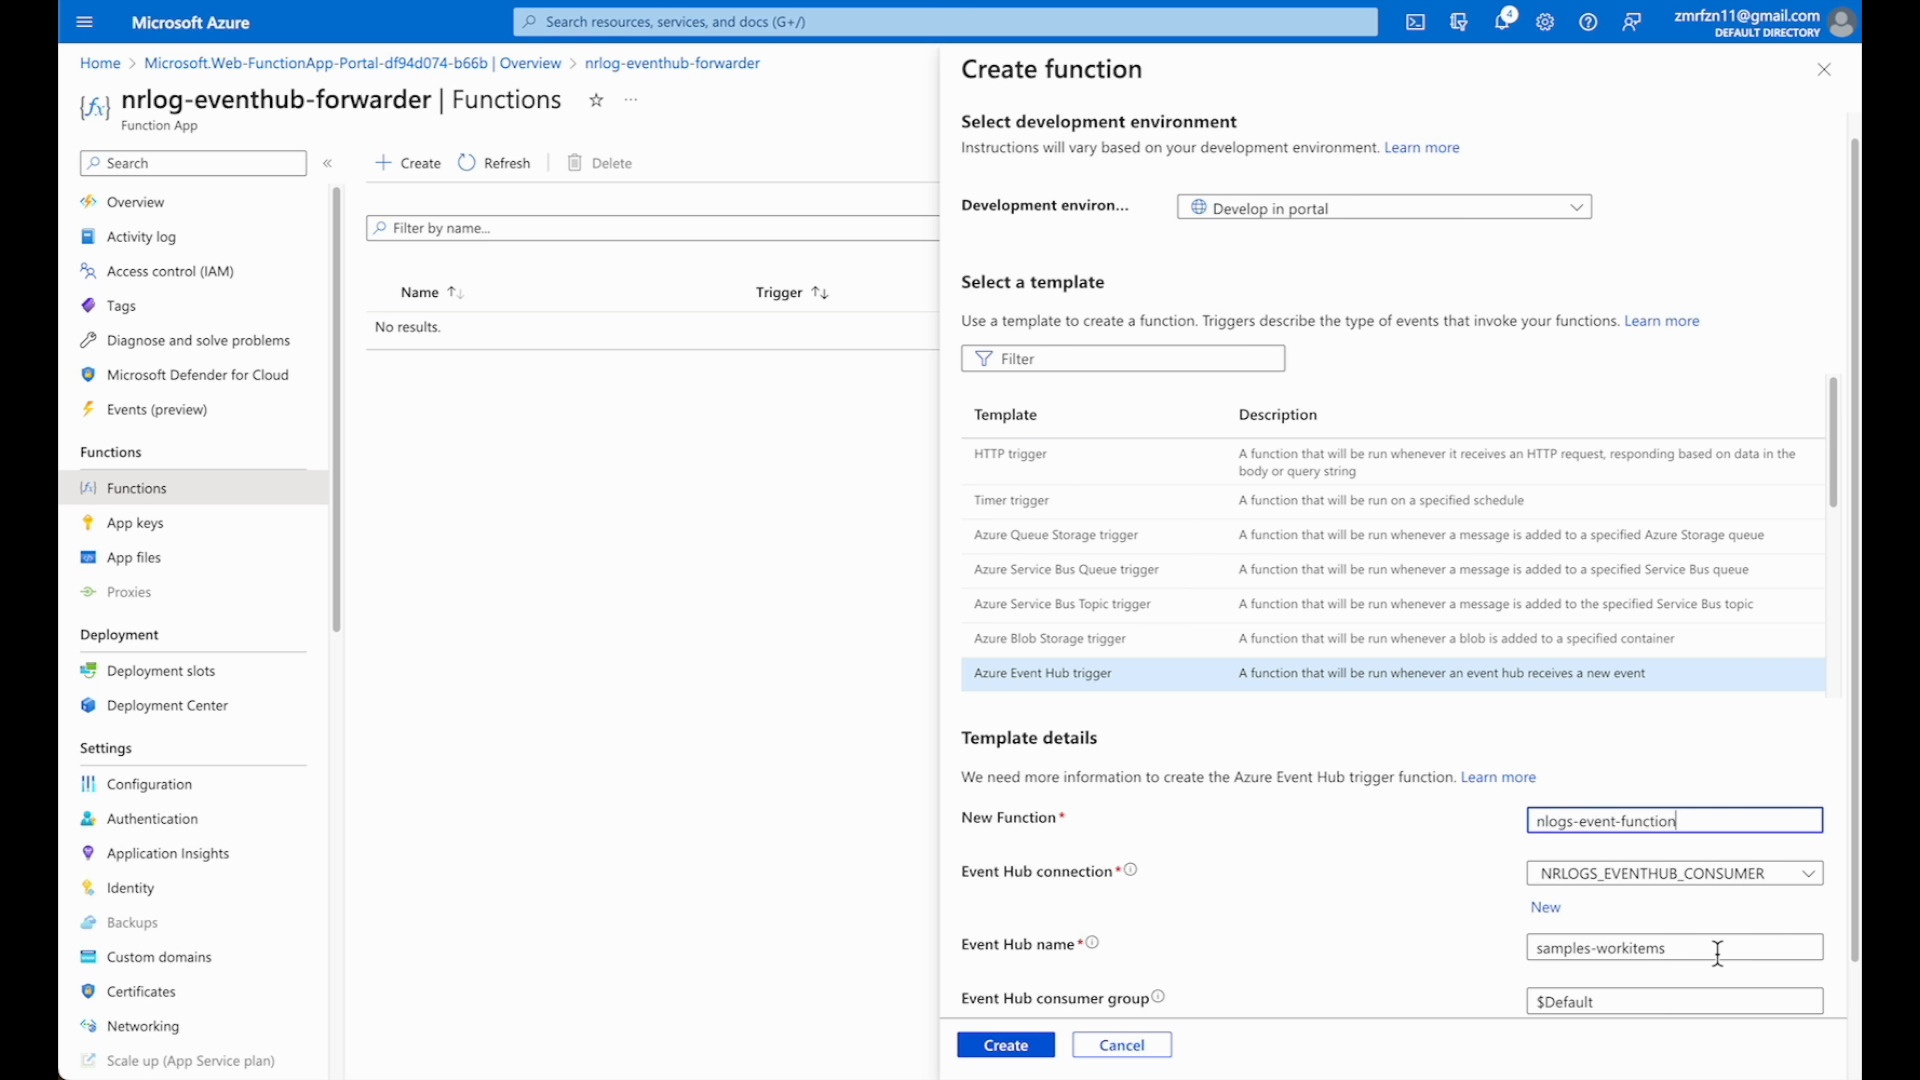
Task: Refresh the functions list
Action: coord(495,163)
